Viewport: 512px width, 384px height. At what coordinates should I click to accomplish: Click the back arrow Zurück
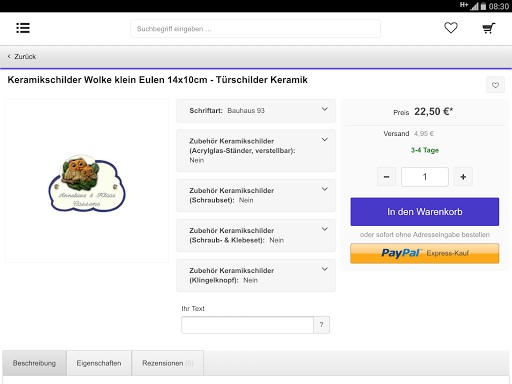(22, 57)
